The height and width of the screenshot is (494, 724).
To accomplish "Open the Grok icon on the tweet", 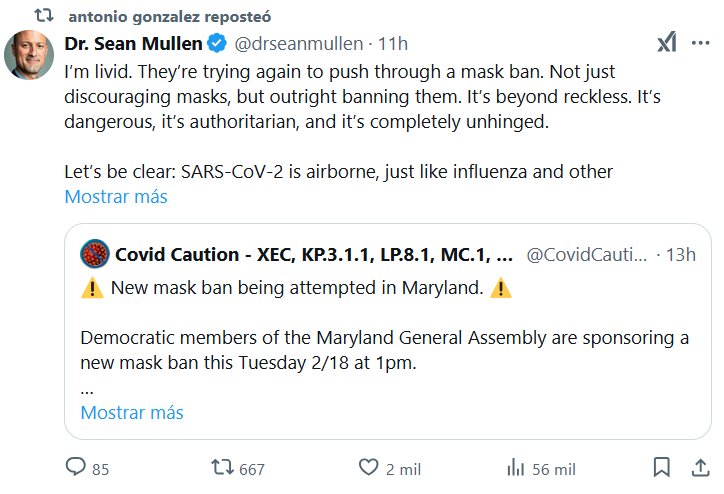I will 667,43.
